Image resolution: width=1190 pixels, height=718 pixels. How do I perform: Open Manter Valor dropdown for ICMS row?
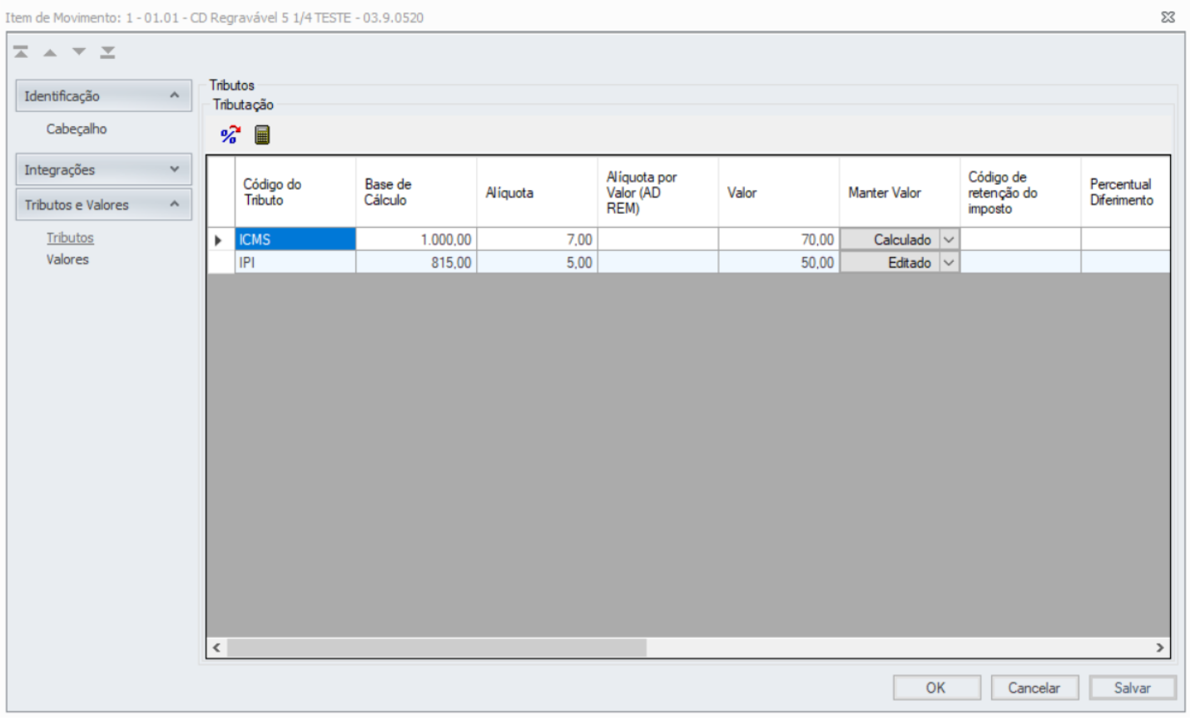949,240
